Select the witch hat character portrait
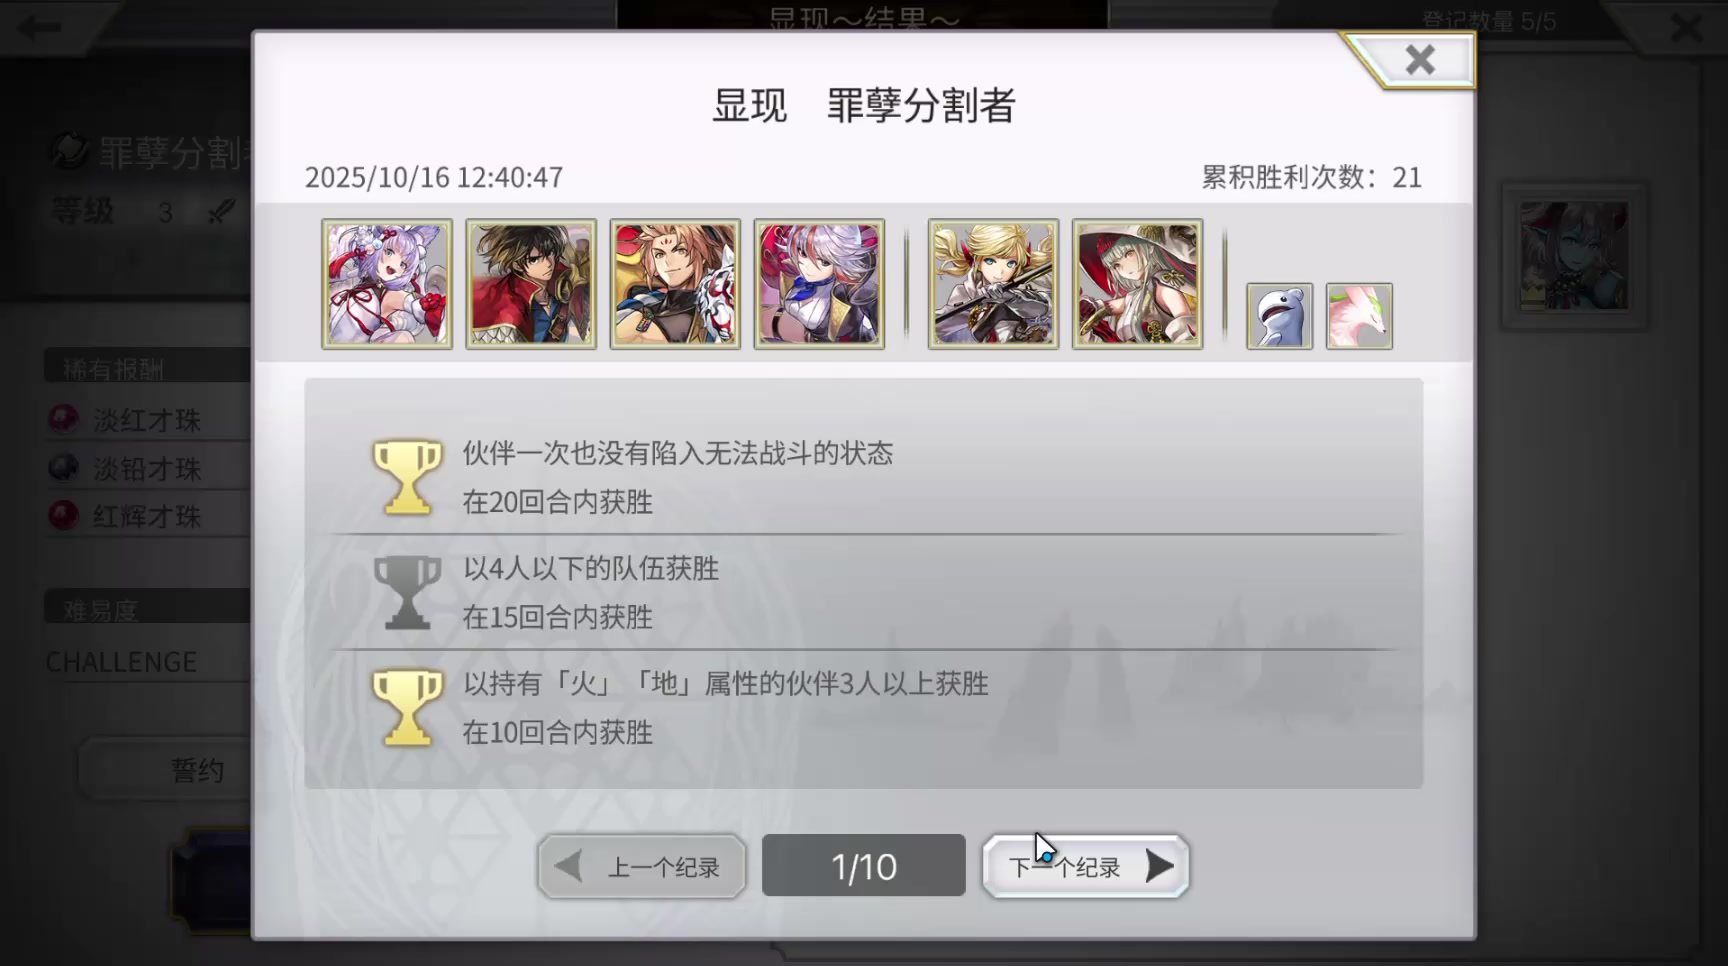This screenshot has height=966, width=1728. (1137, 284)
